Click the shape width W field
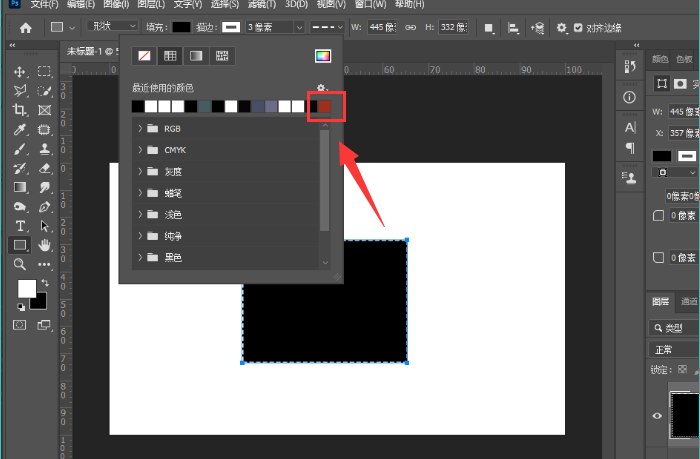 [x=383, y=28]
